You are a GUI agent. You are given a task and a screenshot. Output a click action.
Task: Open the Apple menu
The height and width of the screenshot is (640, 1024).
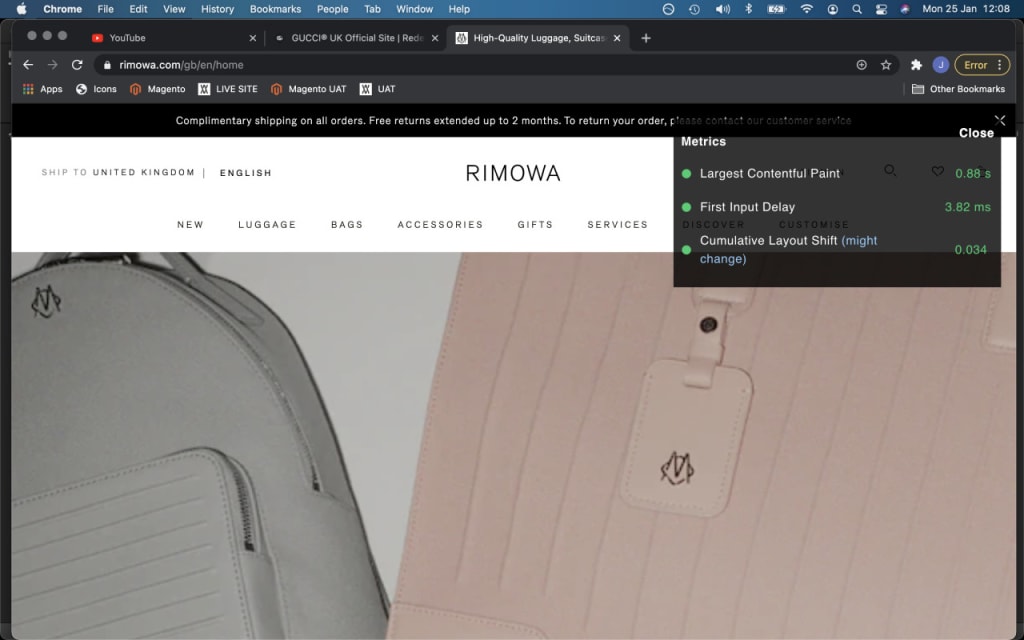pos(22,9)
